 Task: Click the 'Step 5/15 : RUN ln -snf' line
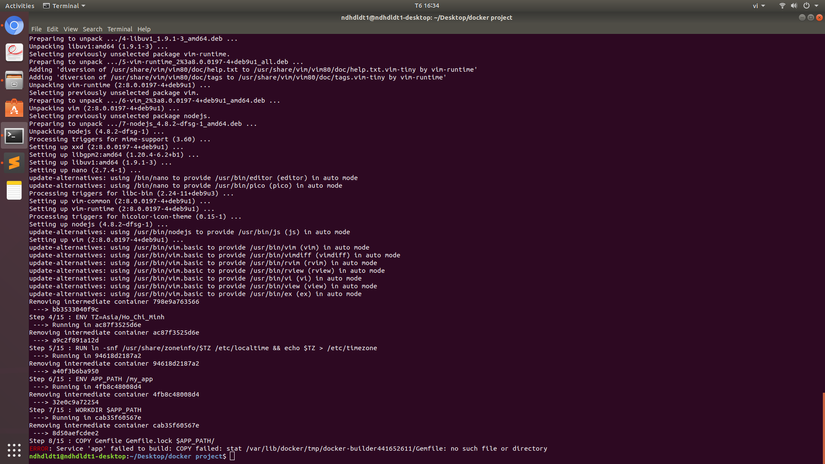tap(203, 348)
